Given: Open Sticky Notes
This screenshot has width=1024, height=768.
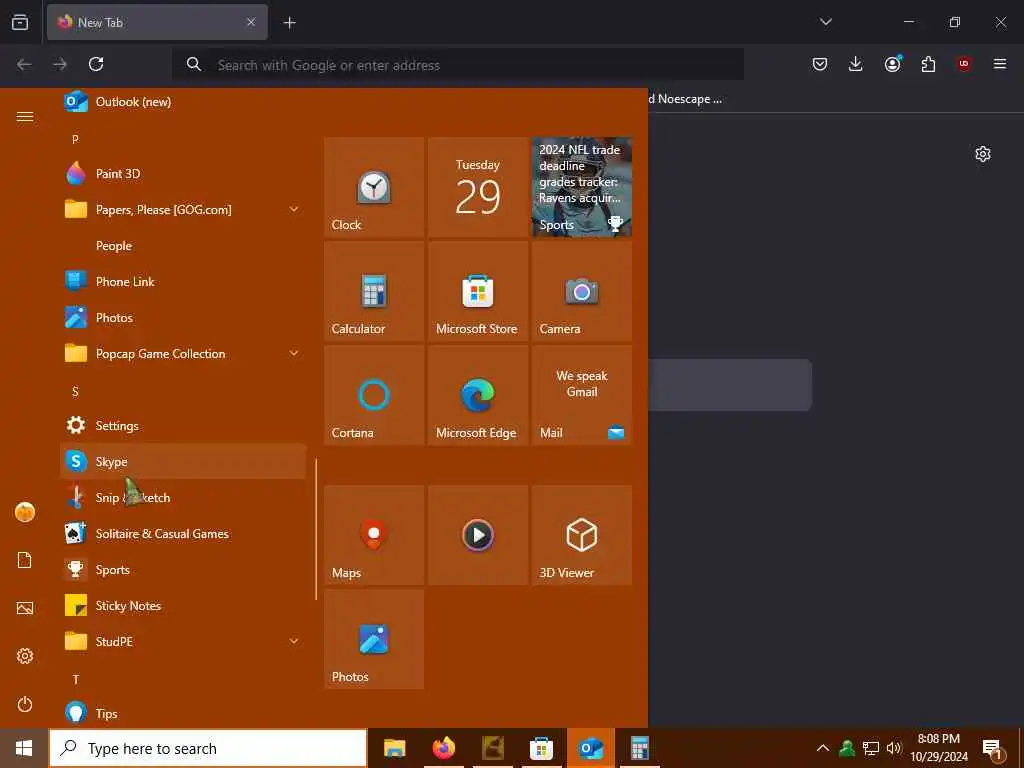Looking at the screenshot, I should point(183,605).
